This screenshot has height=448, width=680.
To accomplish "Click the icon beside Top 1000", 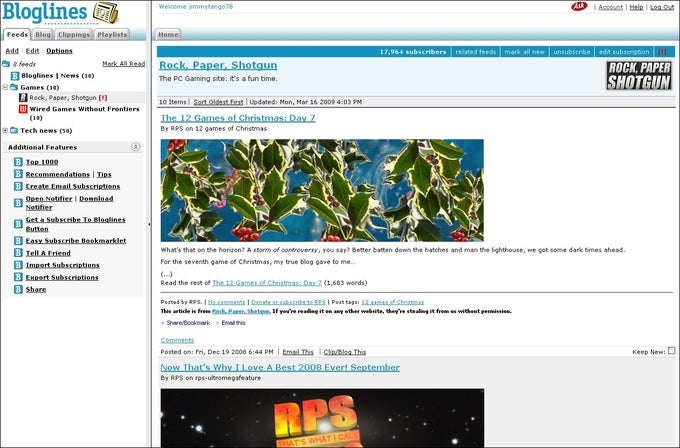I will coord(18,162).
